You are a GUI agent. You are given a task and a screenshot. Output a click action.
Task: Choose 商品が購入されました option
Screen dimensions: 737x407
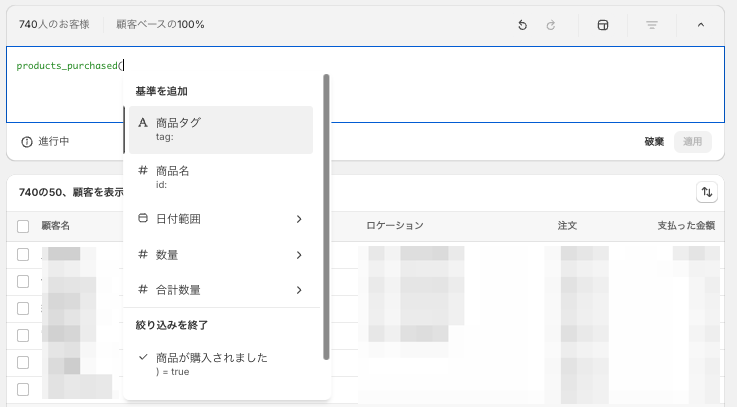click(x=220, y=363)
